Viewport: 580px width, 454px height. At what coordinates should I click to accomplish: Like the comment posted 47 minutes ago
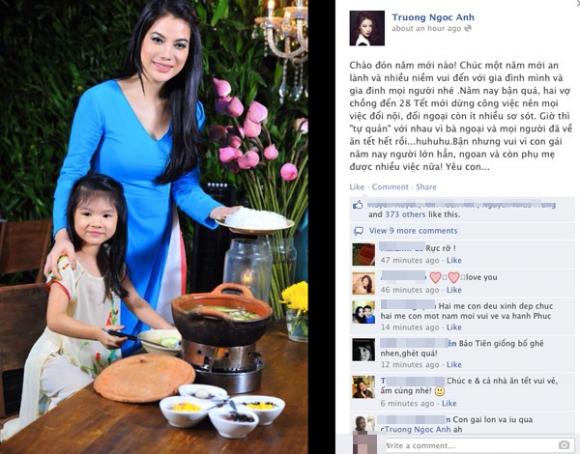coord(454,260)
